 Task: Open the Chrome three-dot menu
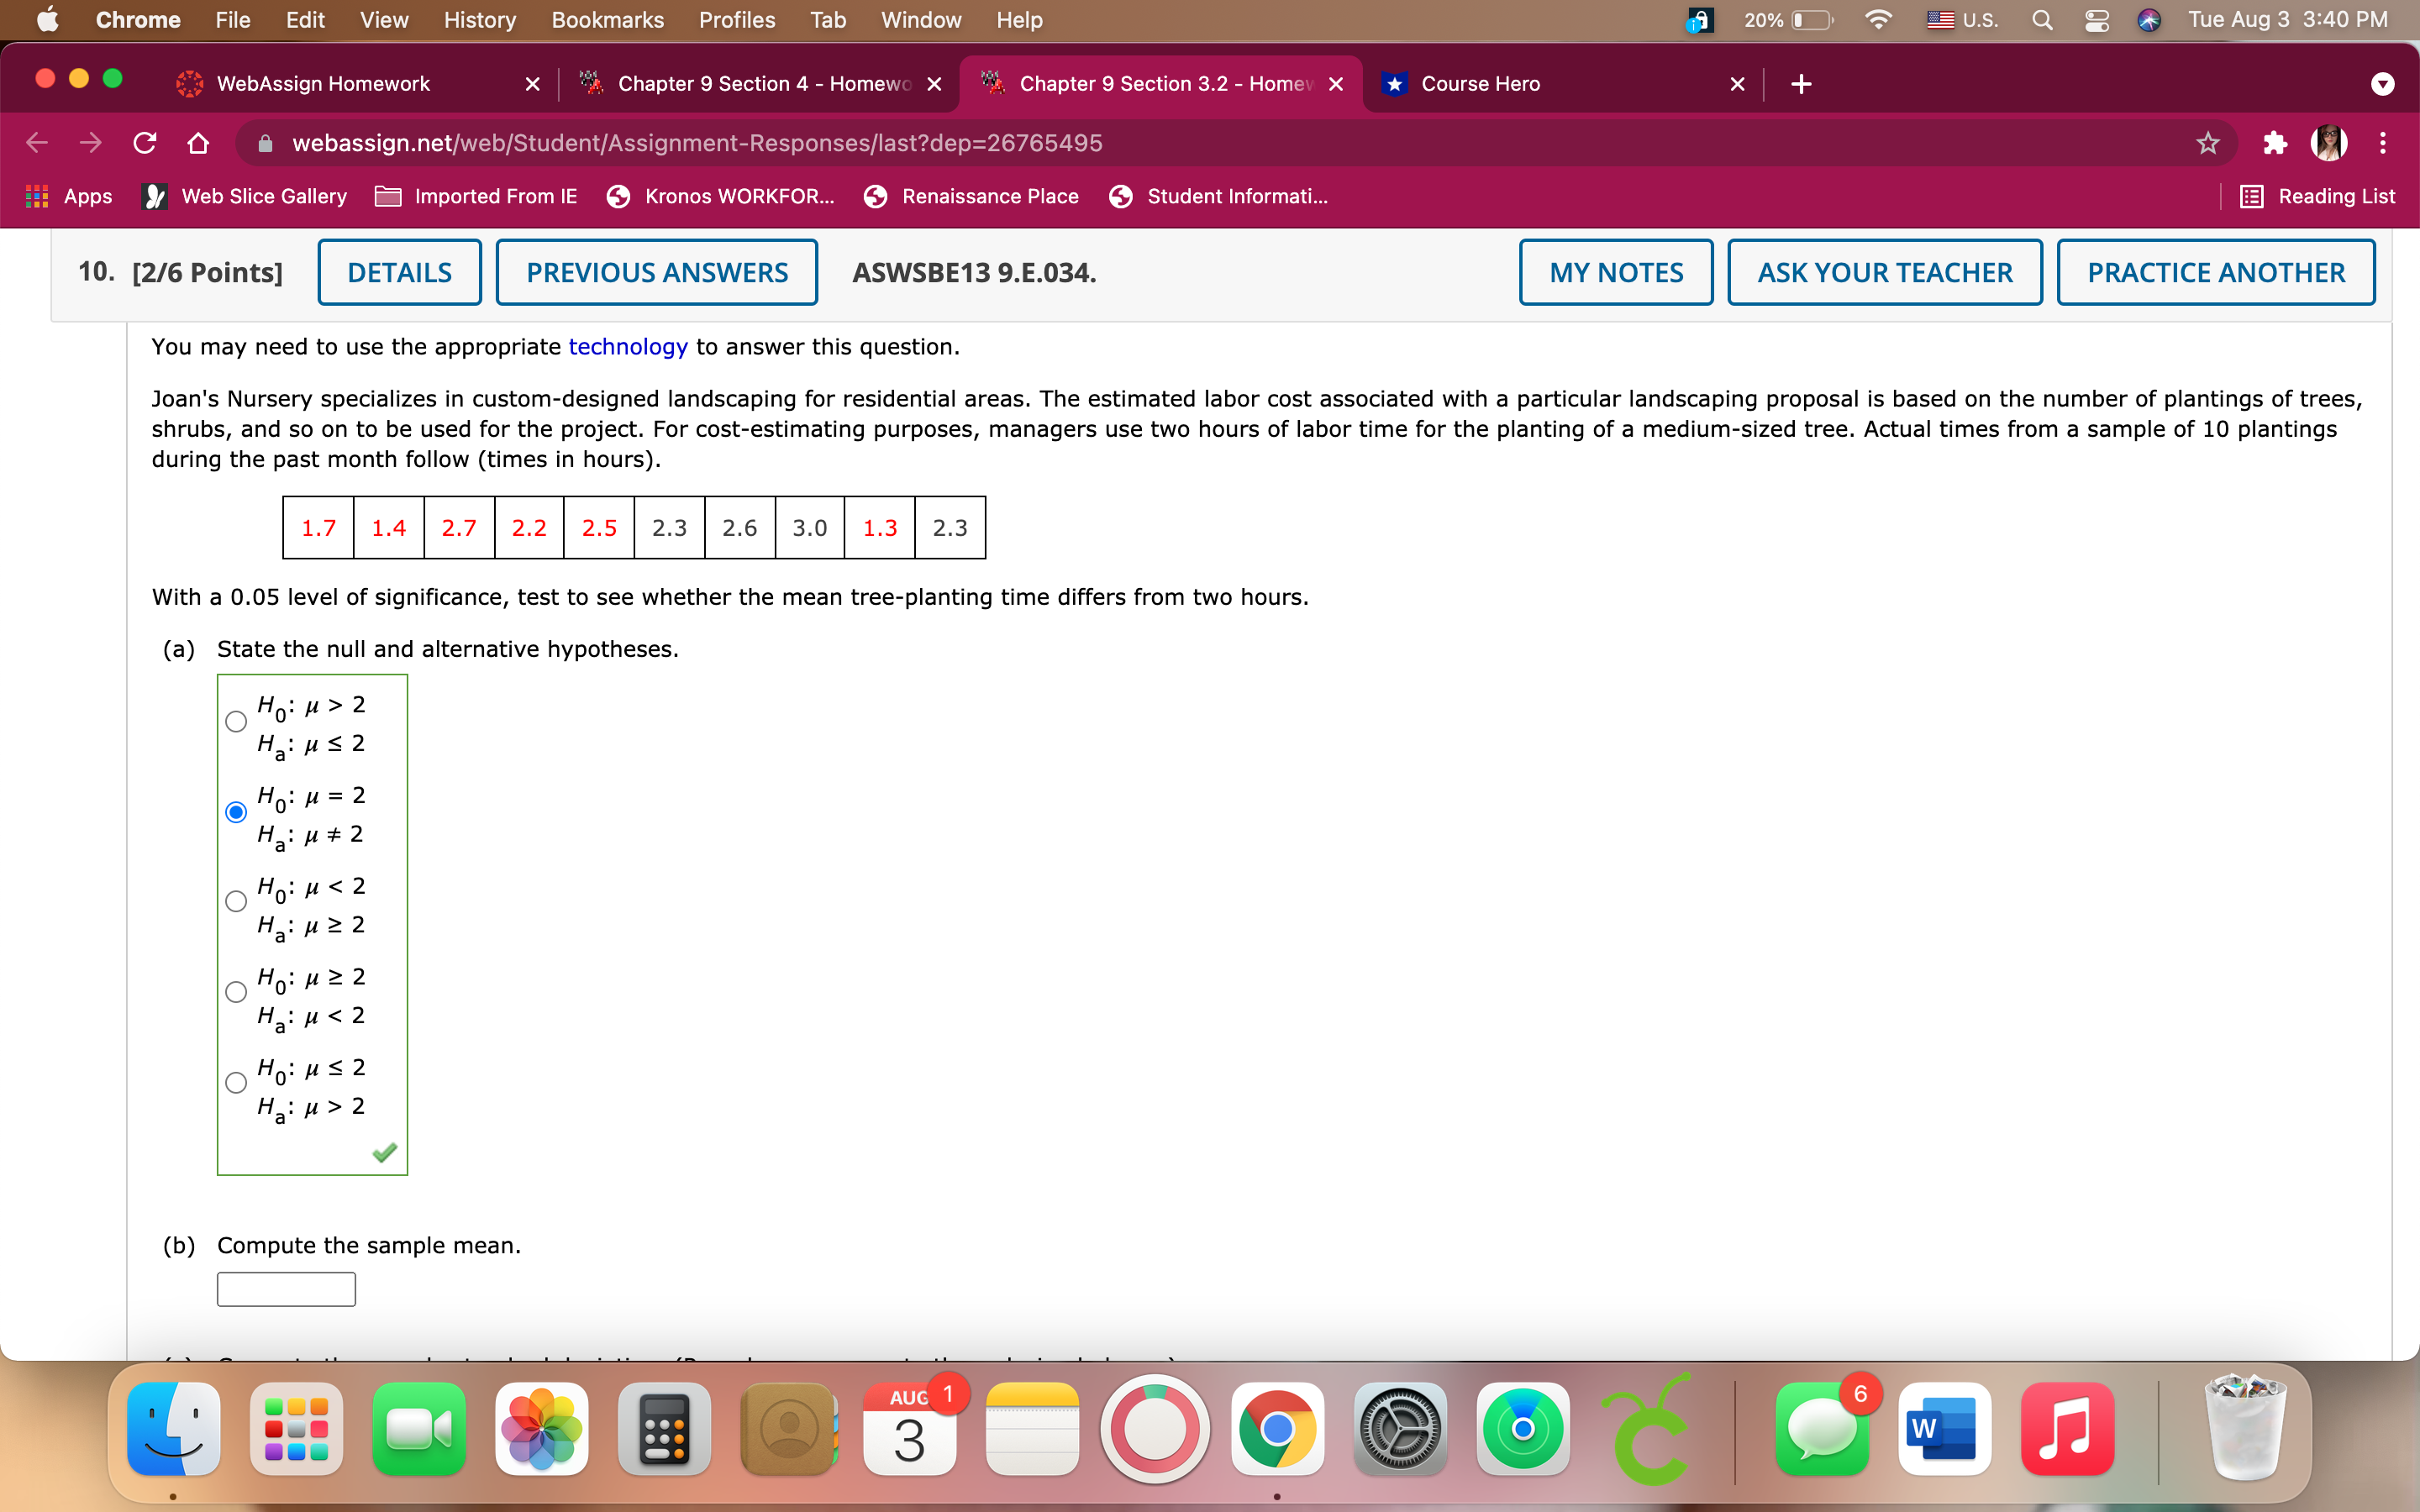[x=2383, y=142]
